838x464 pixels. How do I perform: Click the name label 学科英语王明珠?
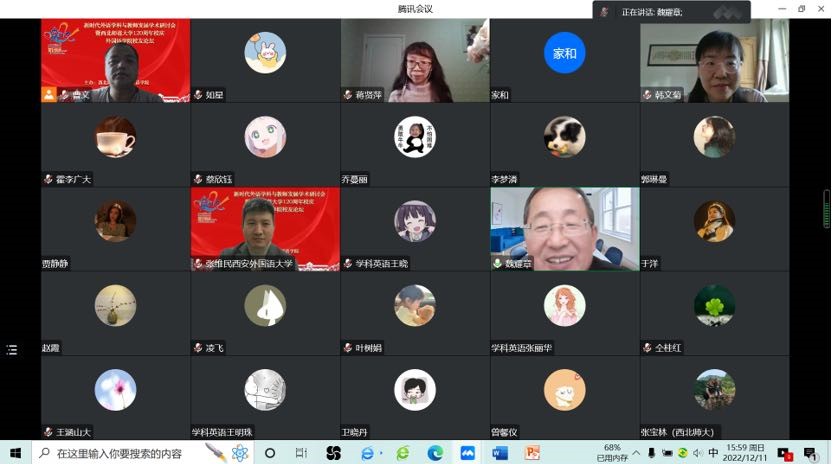click(x=222, y=432)
